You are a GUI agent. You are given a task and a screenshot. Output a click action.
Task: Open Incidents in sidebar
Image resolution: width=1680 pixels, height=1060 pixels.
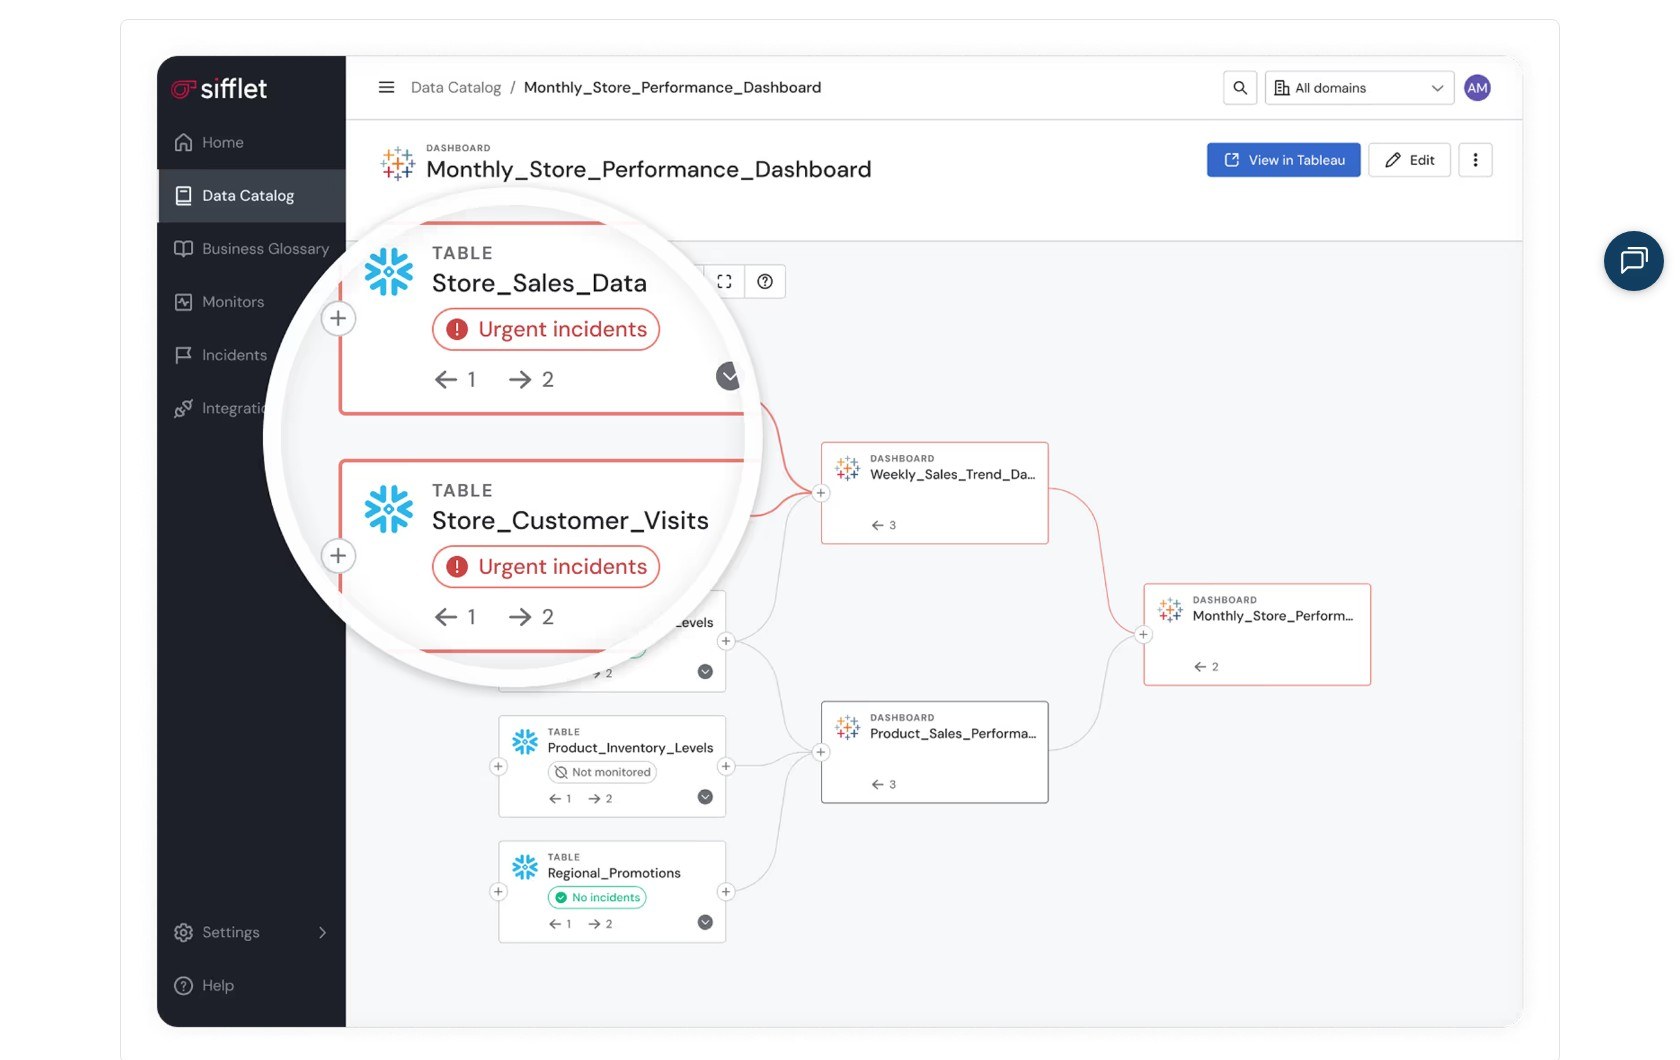coord(222,355)
